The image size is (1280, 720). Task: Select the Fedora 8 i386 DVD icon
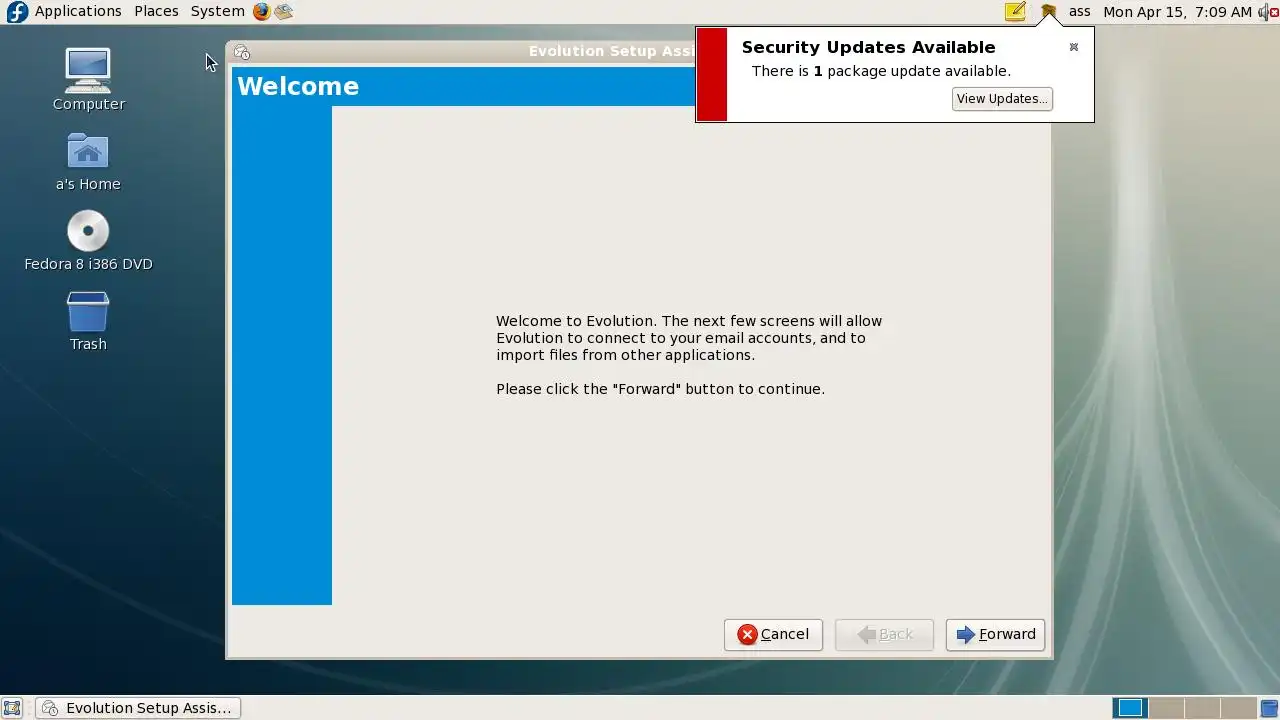tap(88, 240)
